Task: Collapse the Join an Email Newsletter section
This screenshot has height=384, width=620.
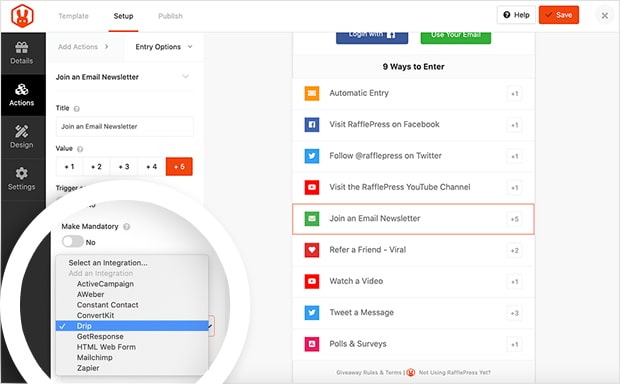Action: 185,77
